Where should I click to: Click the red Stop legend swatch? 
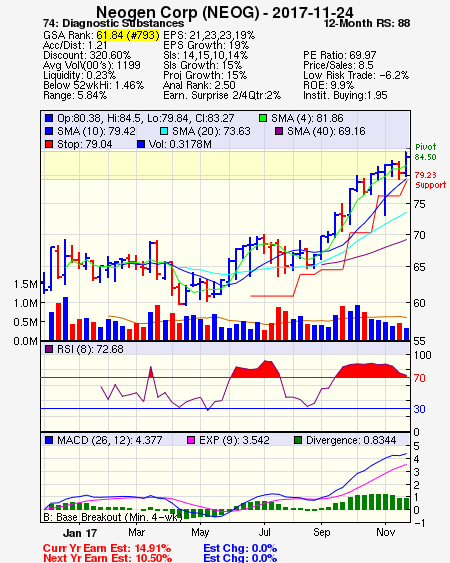[49, 144]
